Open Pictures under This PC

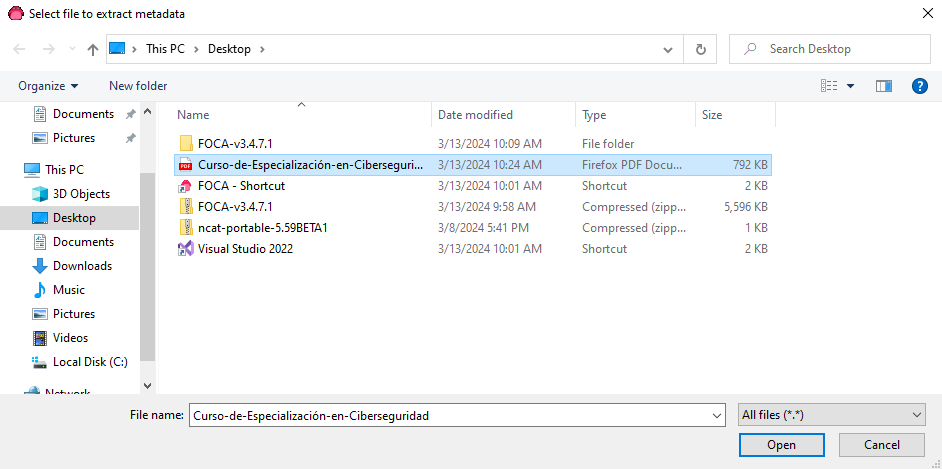74,313
